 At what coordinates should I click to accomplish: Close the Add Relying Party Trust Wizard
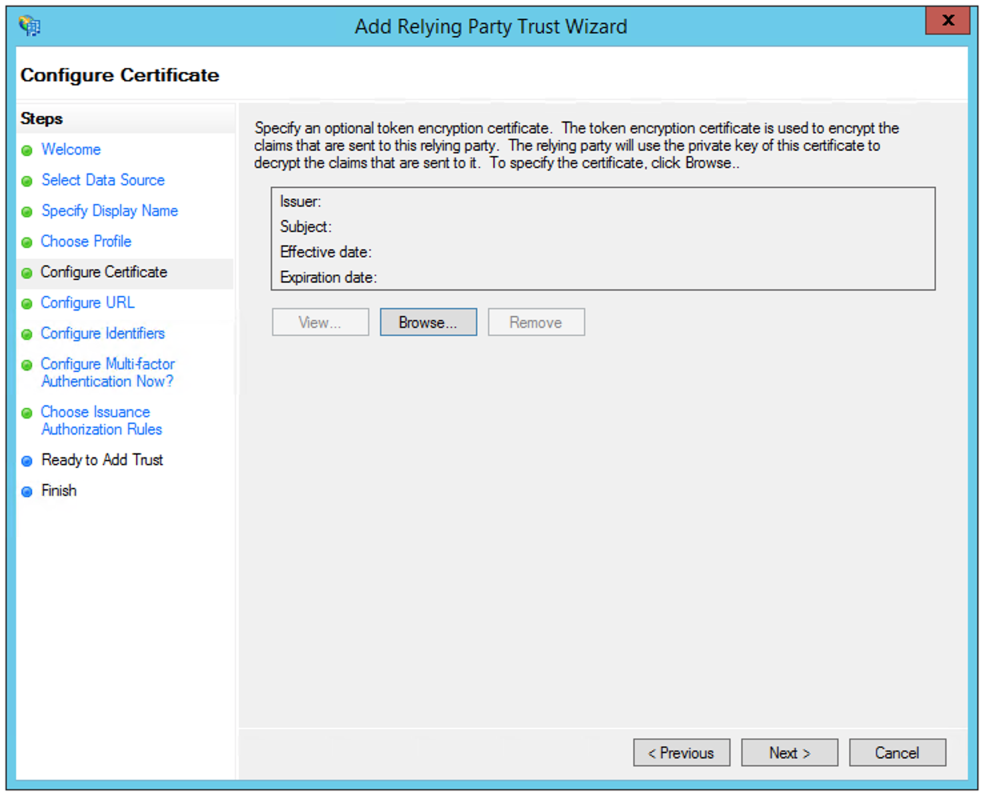(x=948, y=20)
